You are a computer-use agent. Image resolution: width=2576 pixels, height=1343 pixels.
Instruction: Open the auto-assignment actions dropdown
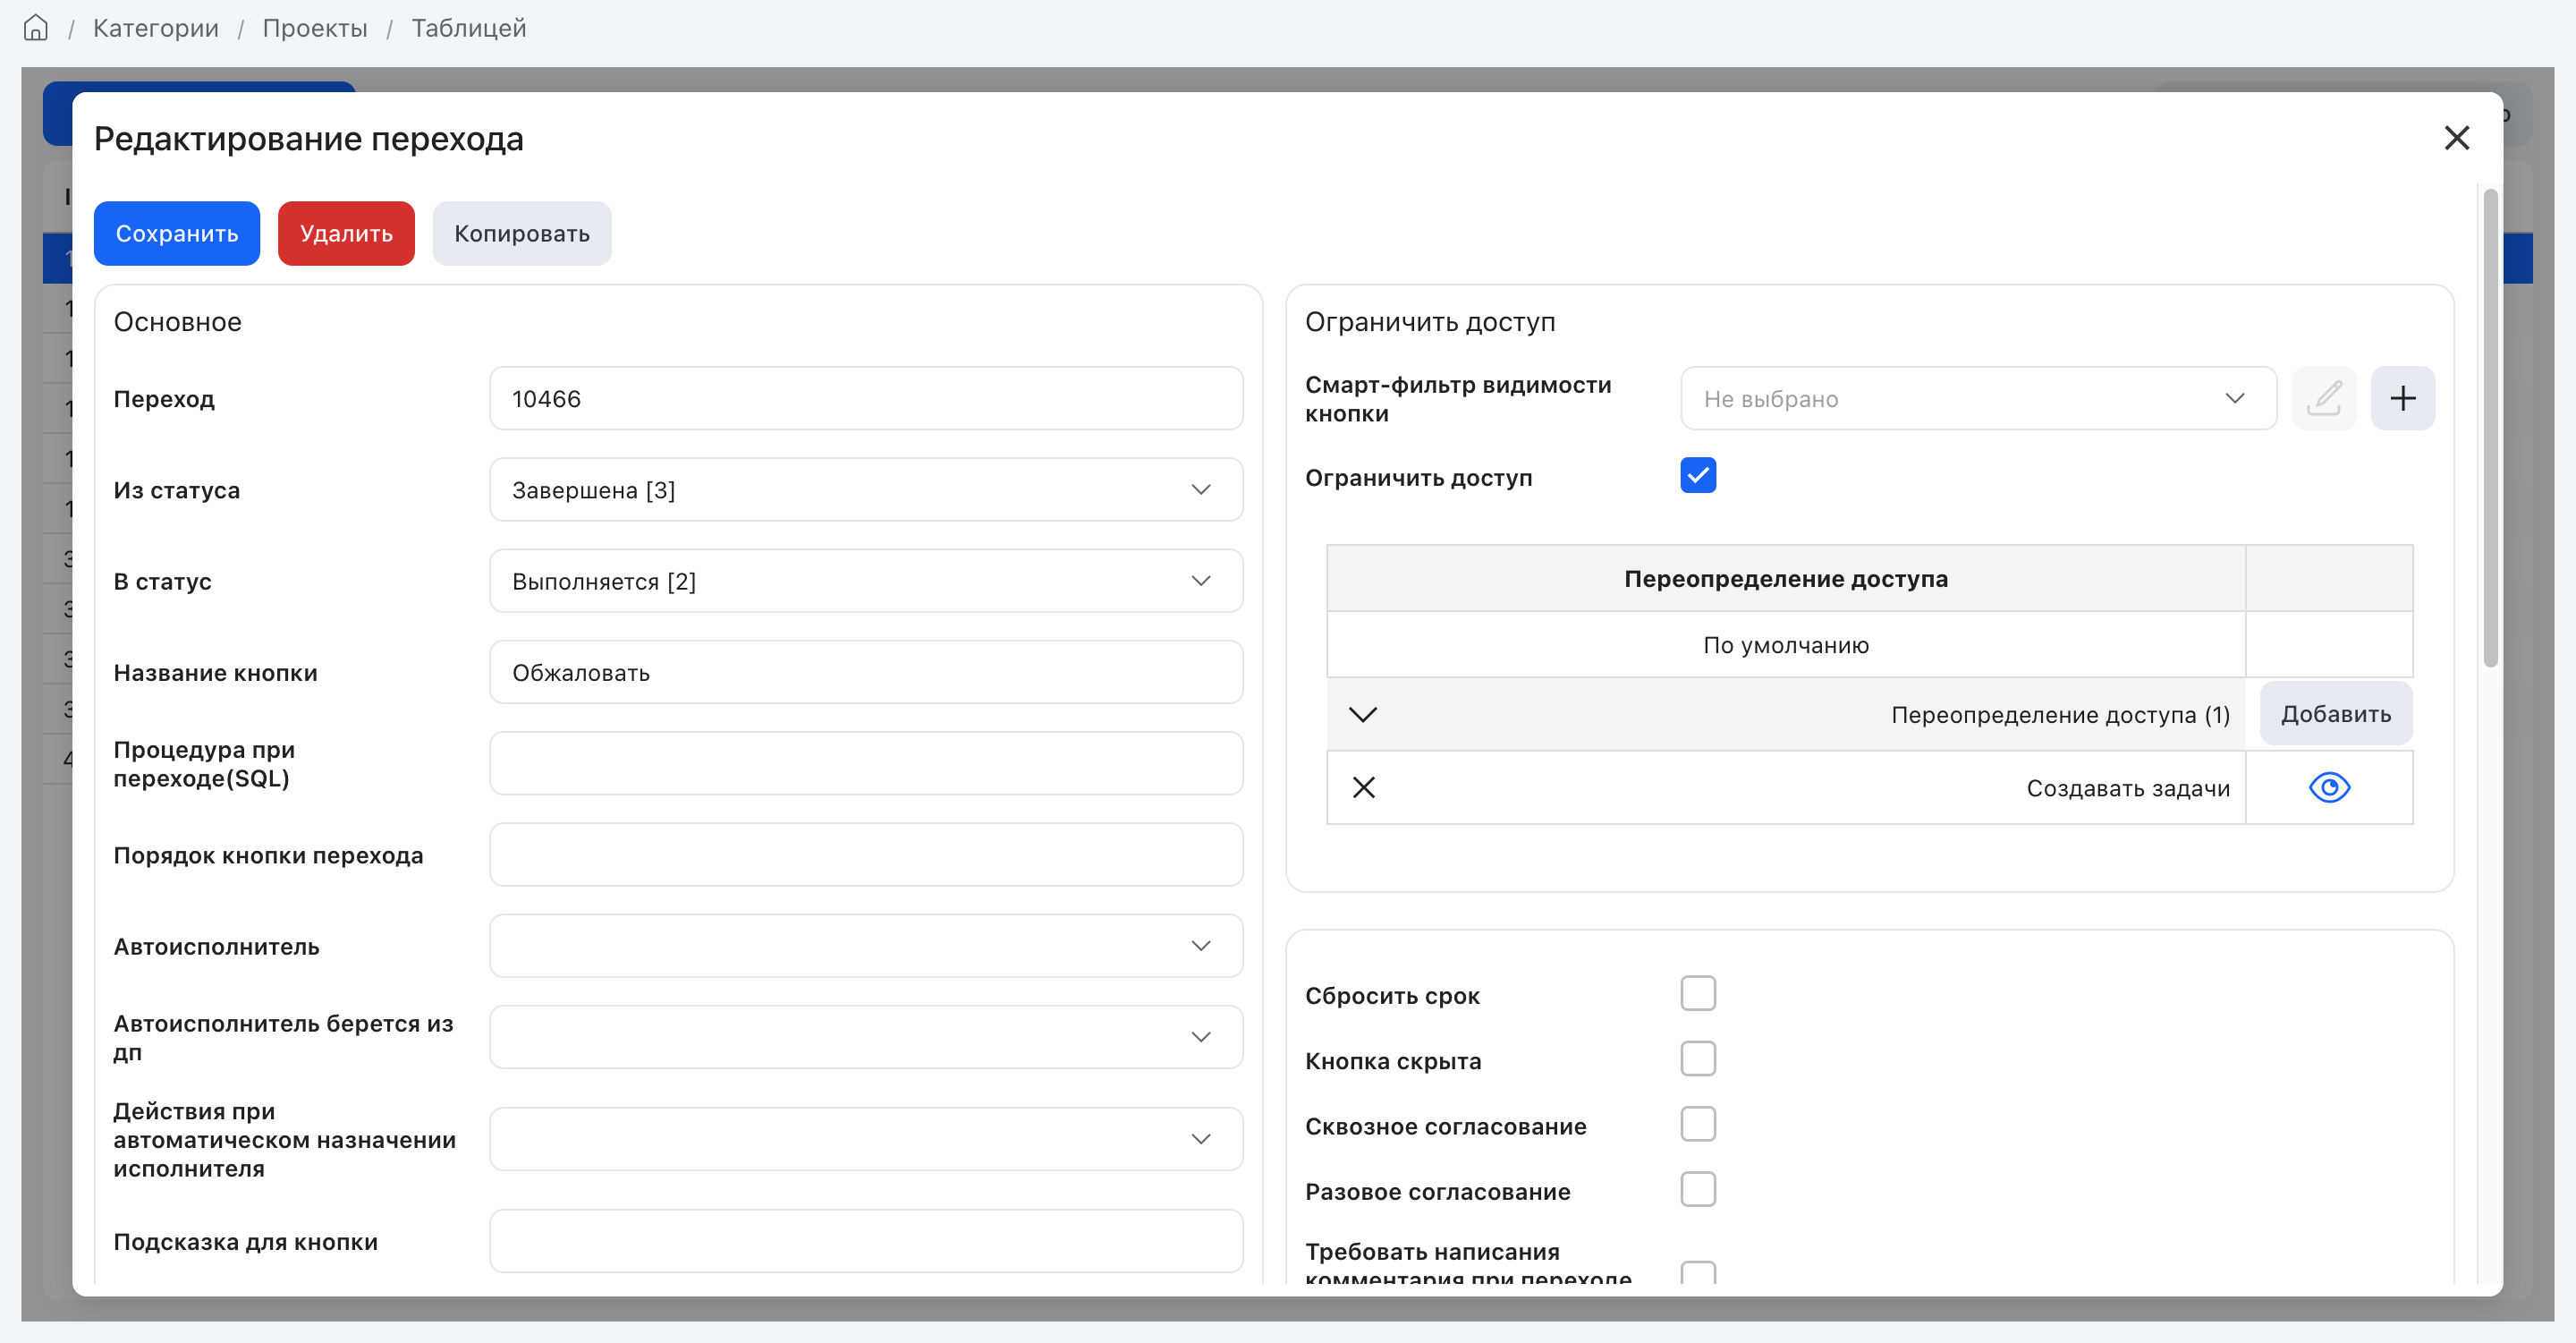[x=866, y=1138]
